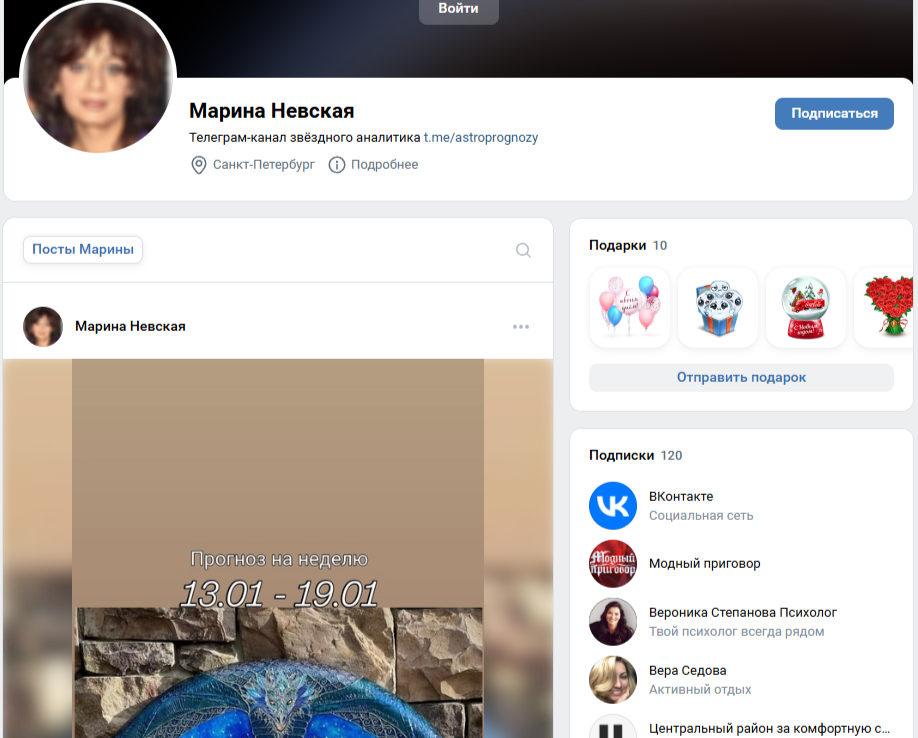Open Вероника Степанова Психолог page
Image resolution: width=918 pixels, height=738 pixels.
point(742,613)
